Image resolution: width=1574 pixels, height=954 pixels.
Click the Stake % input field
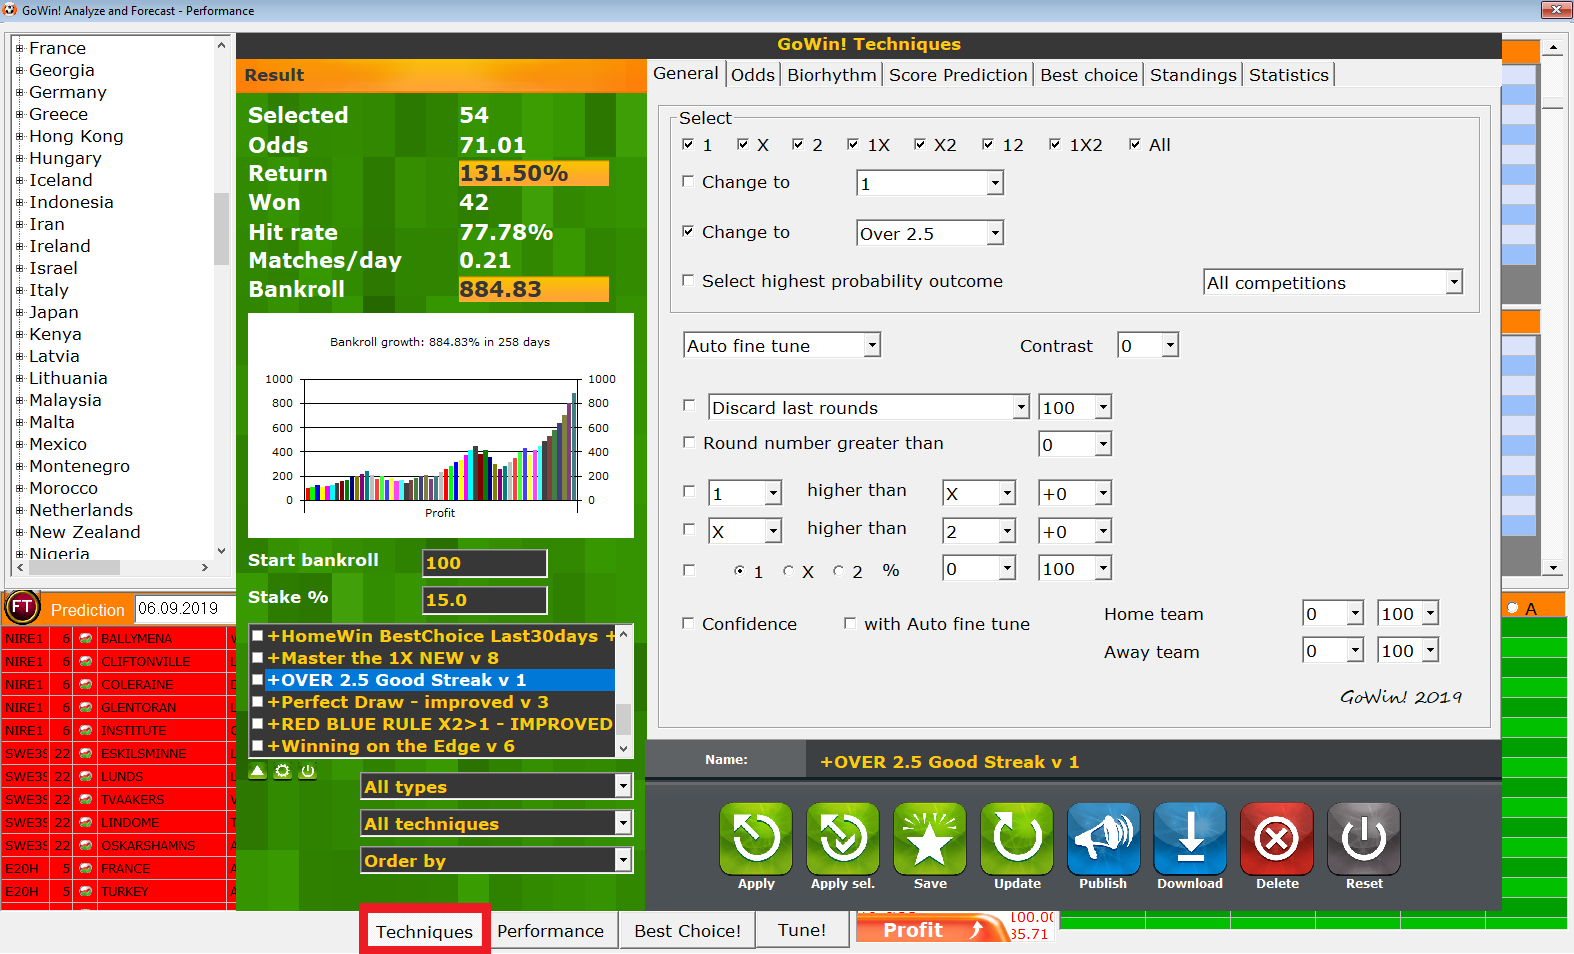[485, 600]
